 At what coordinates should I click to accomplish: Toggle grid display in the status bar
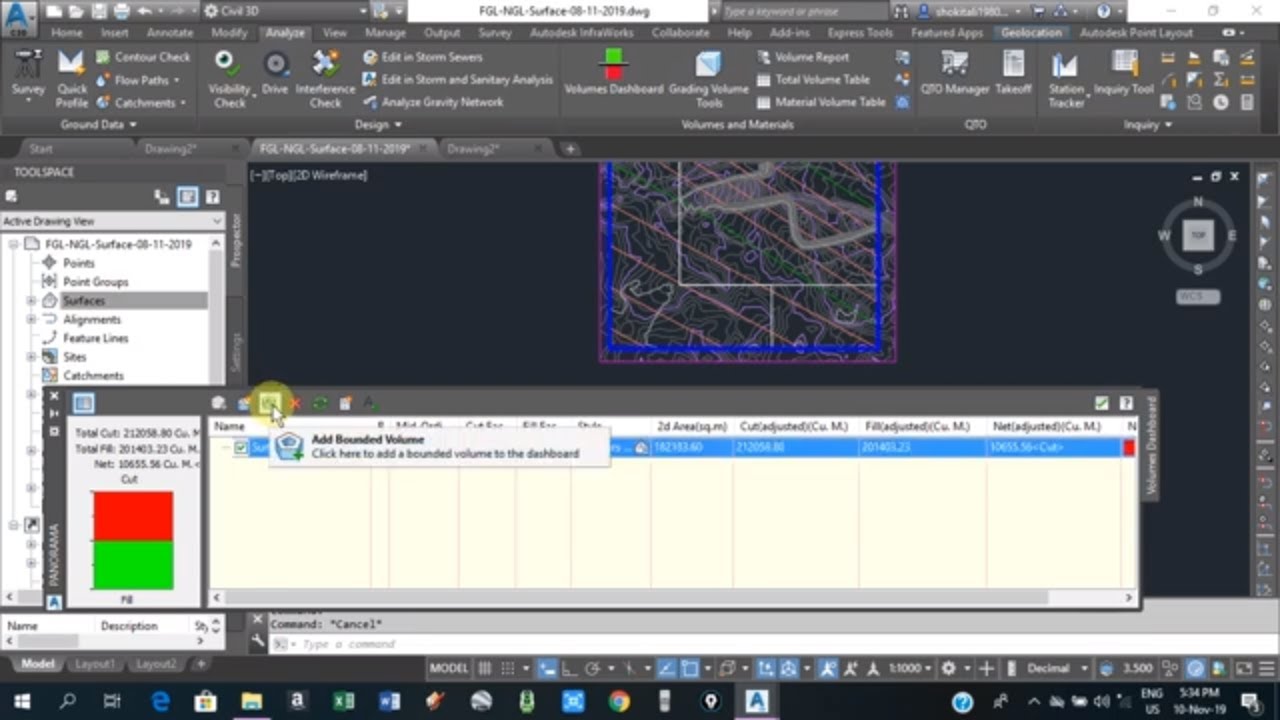click(485, 668)
